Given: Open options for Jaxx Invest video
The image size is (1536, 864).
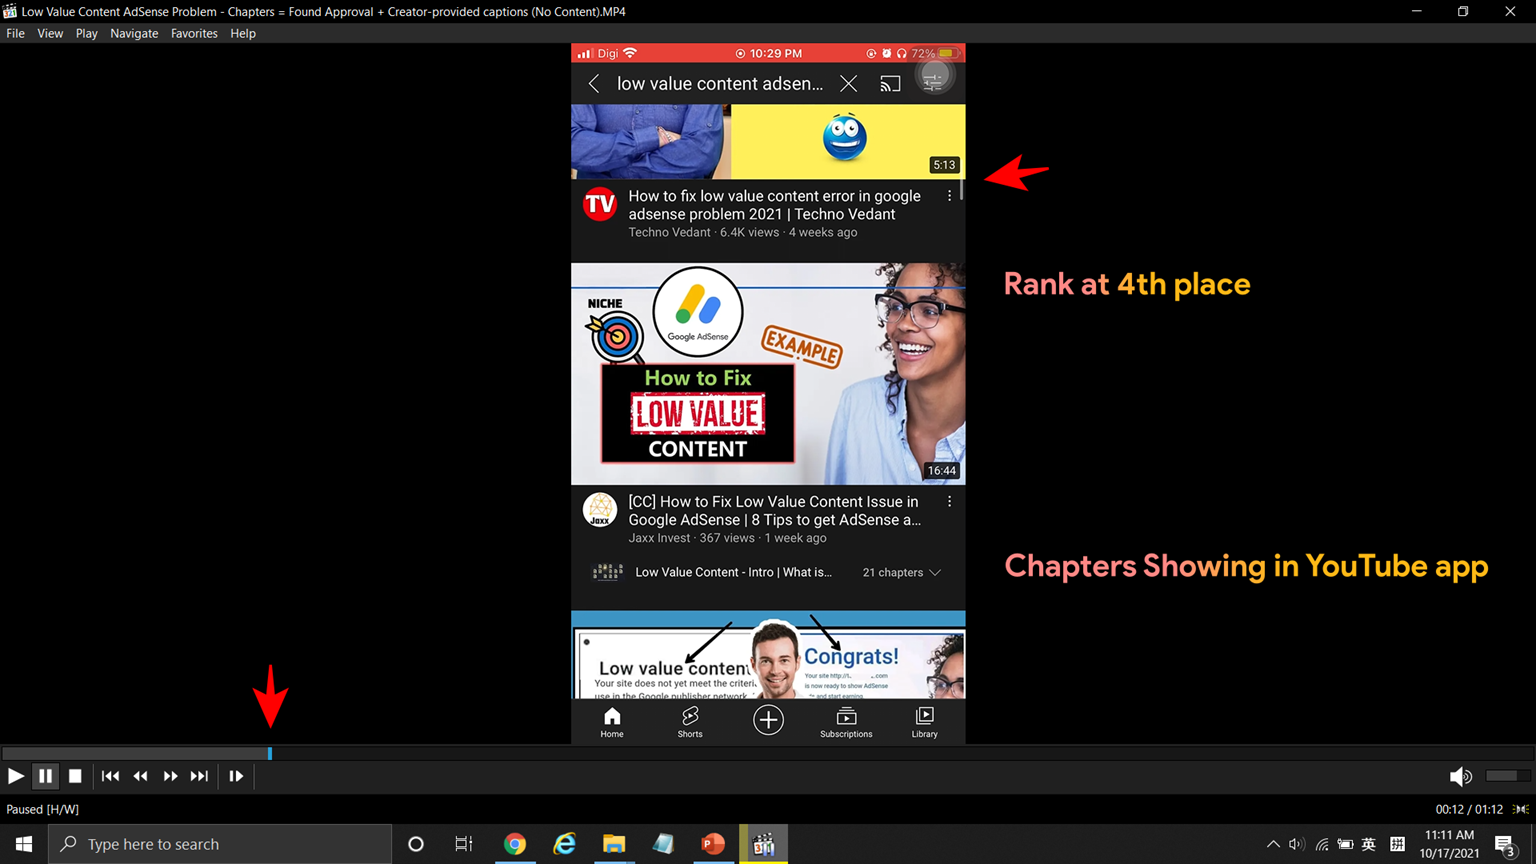Looking at the screenshot, I should (949, 502).
